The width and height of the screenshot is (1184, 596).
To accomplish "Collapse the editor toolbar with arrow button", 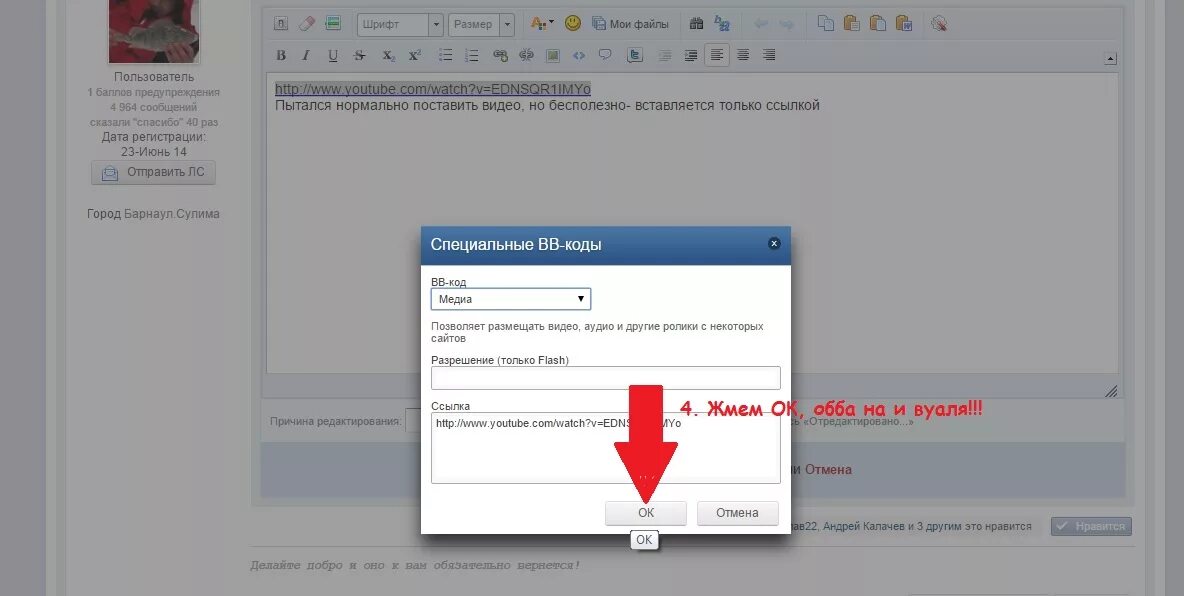I will point(1110,58).
